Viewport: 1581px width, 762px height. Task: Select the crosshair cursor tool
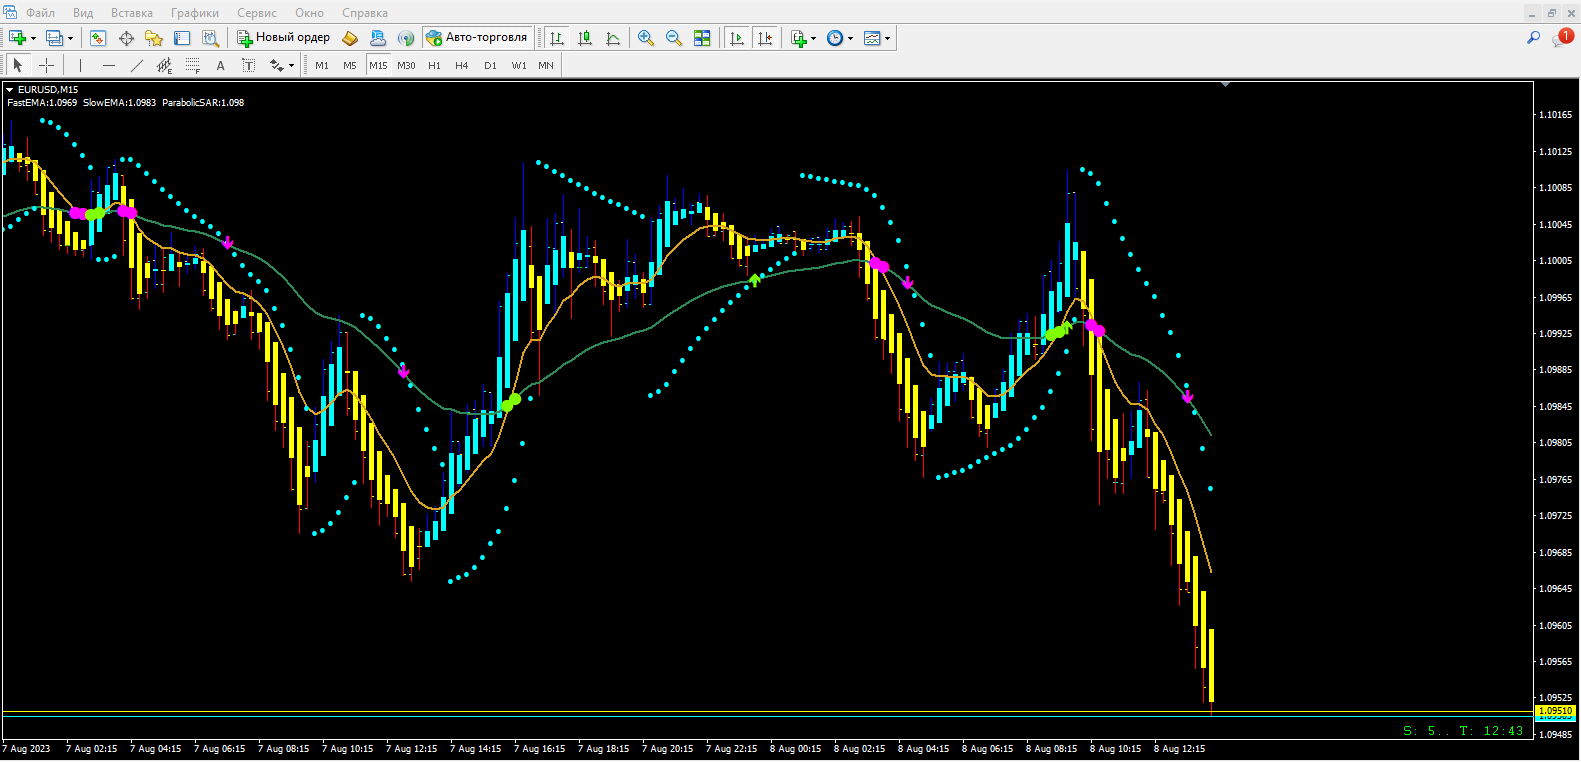[x=46, y=65]
